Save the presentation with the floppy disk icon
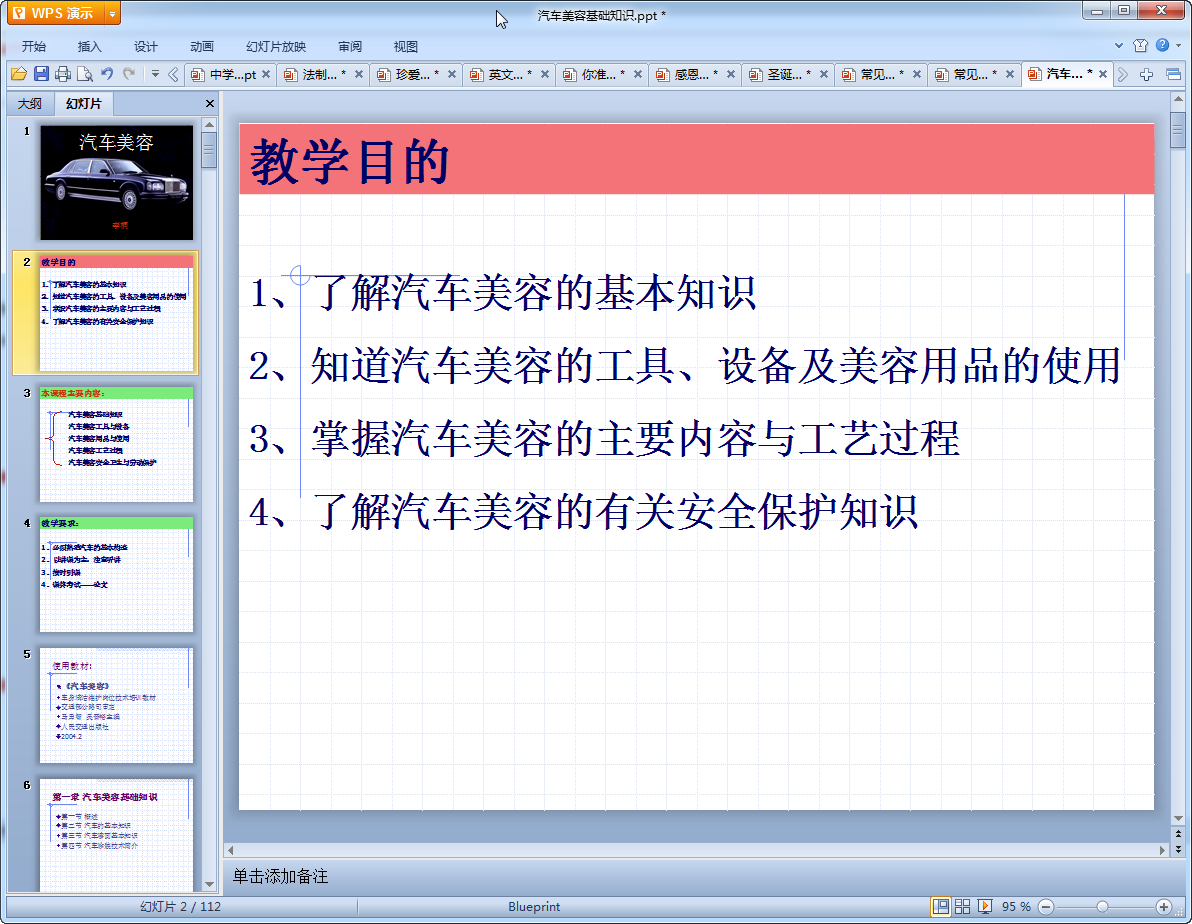Viewport: 1192px width, 924px height. click(41, 74)
